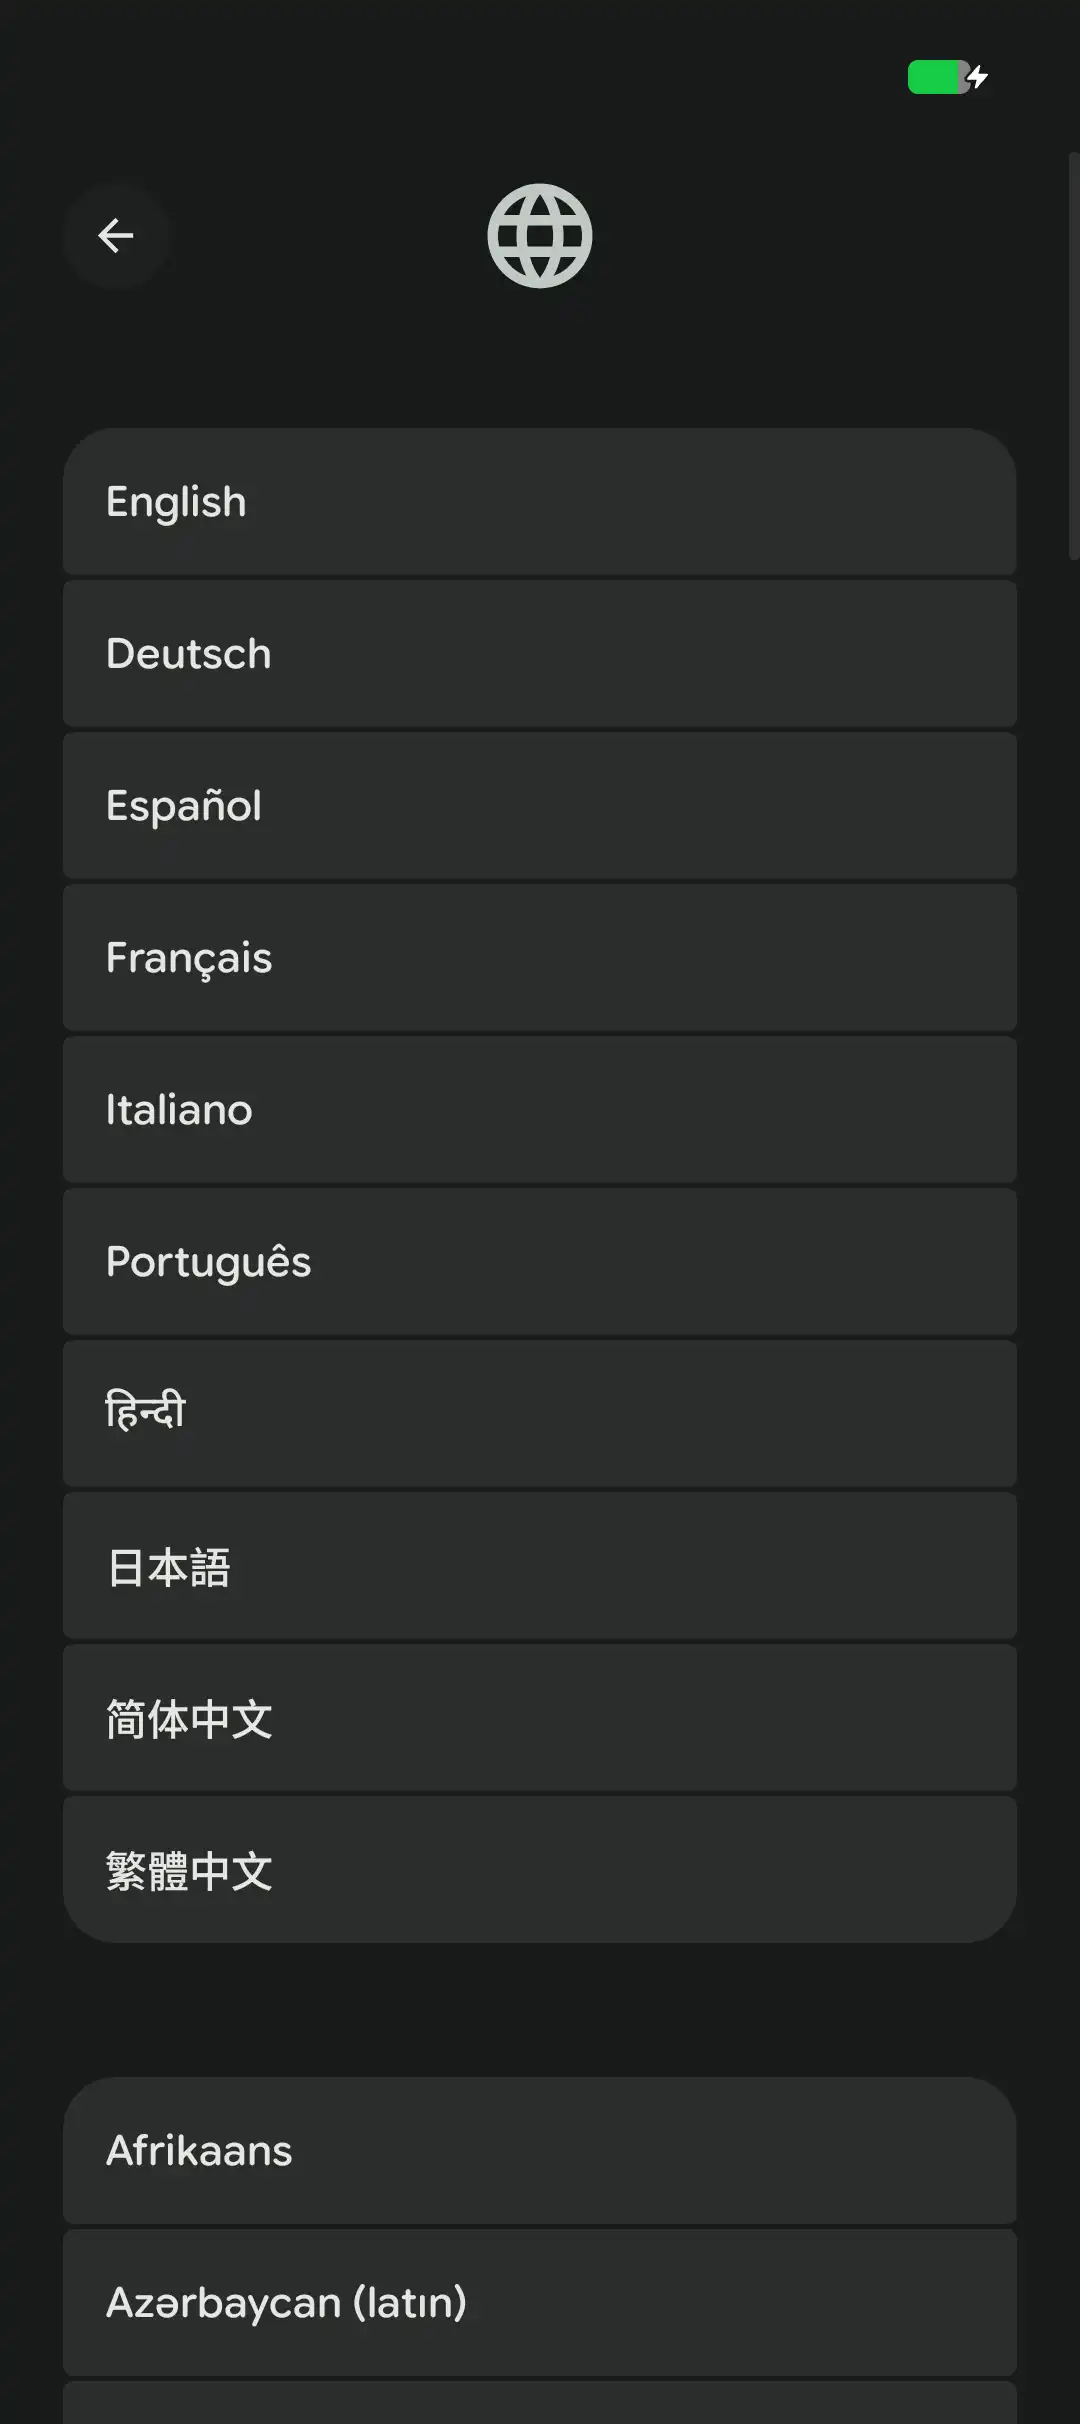The image size is (1080, 2424).
Task: Click the vertical scrollbar thumb
Action: click(1073, 355)
